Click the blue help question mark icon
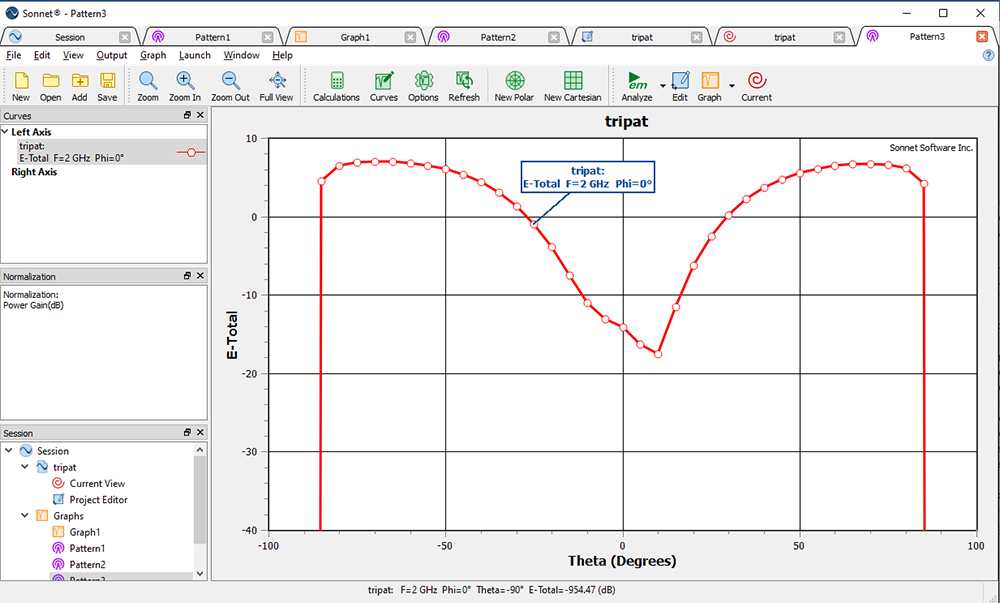The height and width of the screenshot is (603, 1000). tap(989, 55)
